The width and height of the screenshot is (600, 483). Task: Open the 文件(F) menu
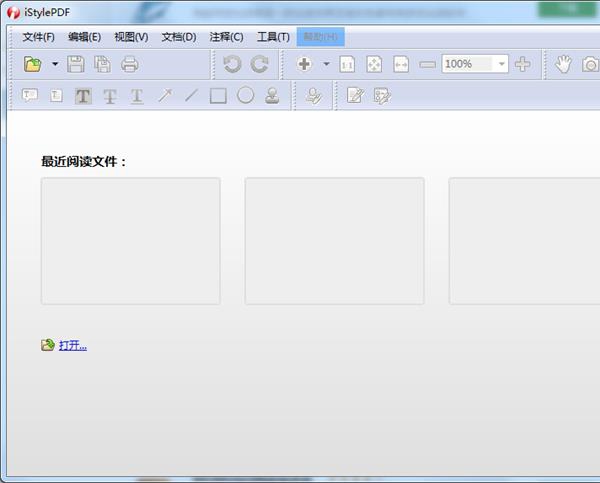[38, 37]
